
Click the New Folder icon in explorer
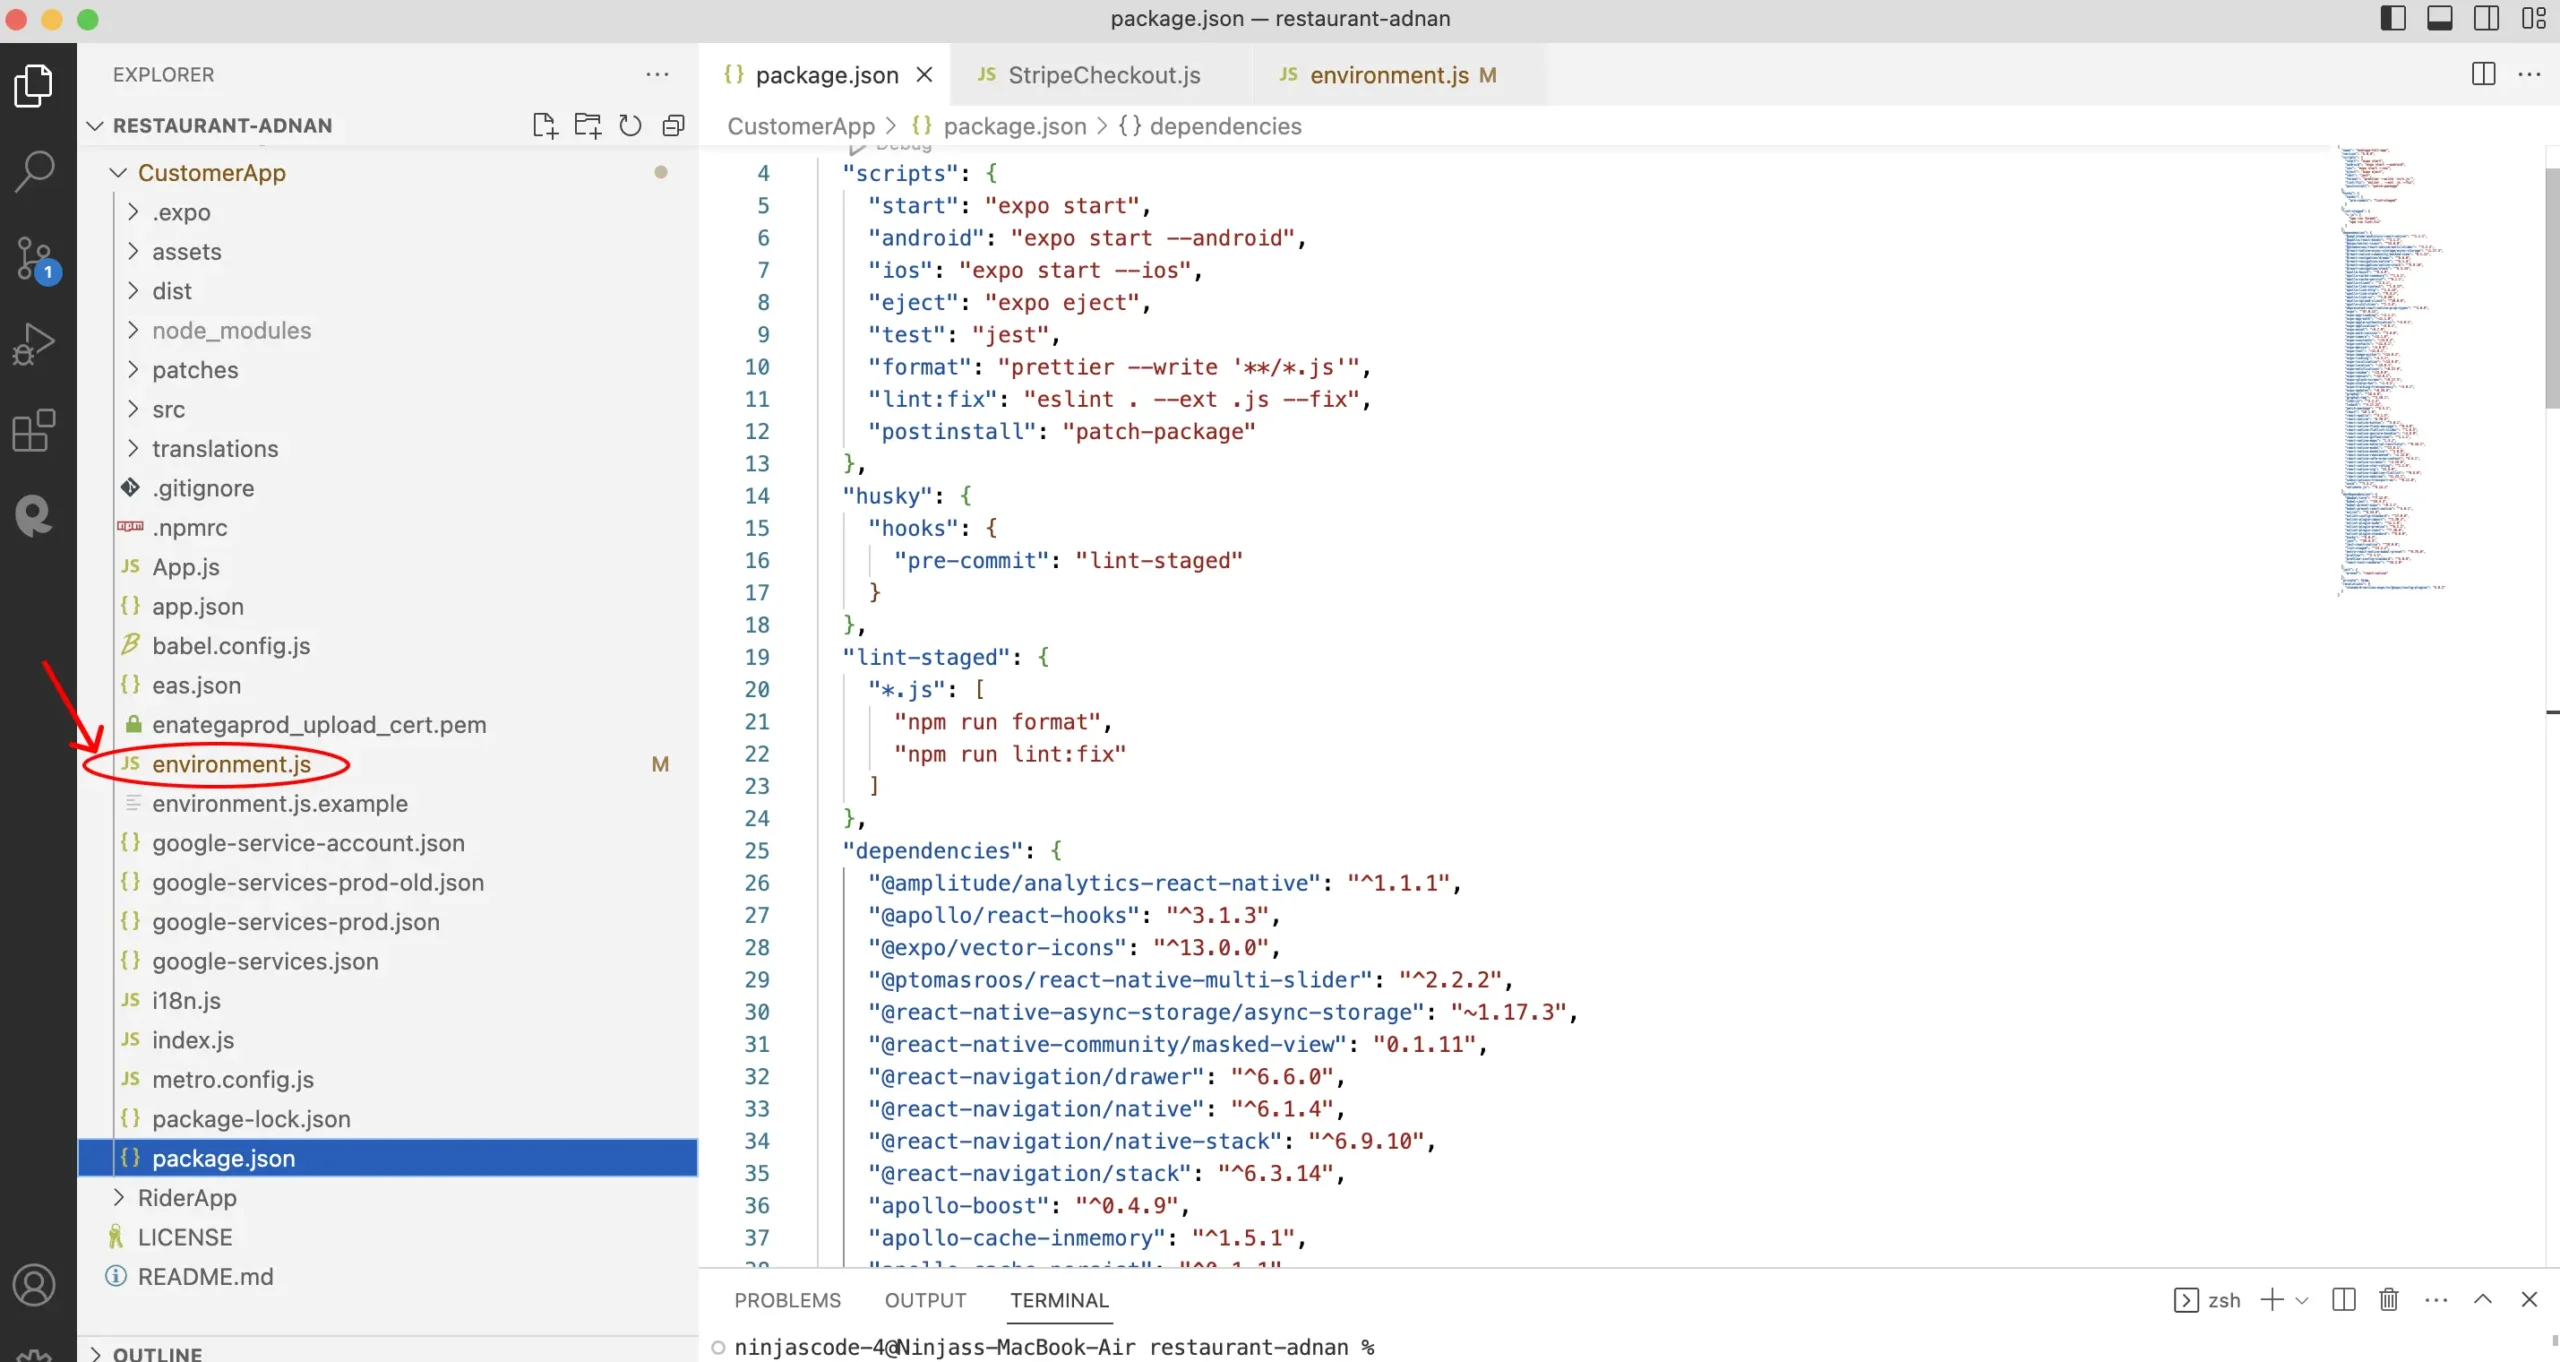(x=587, y=125)
